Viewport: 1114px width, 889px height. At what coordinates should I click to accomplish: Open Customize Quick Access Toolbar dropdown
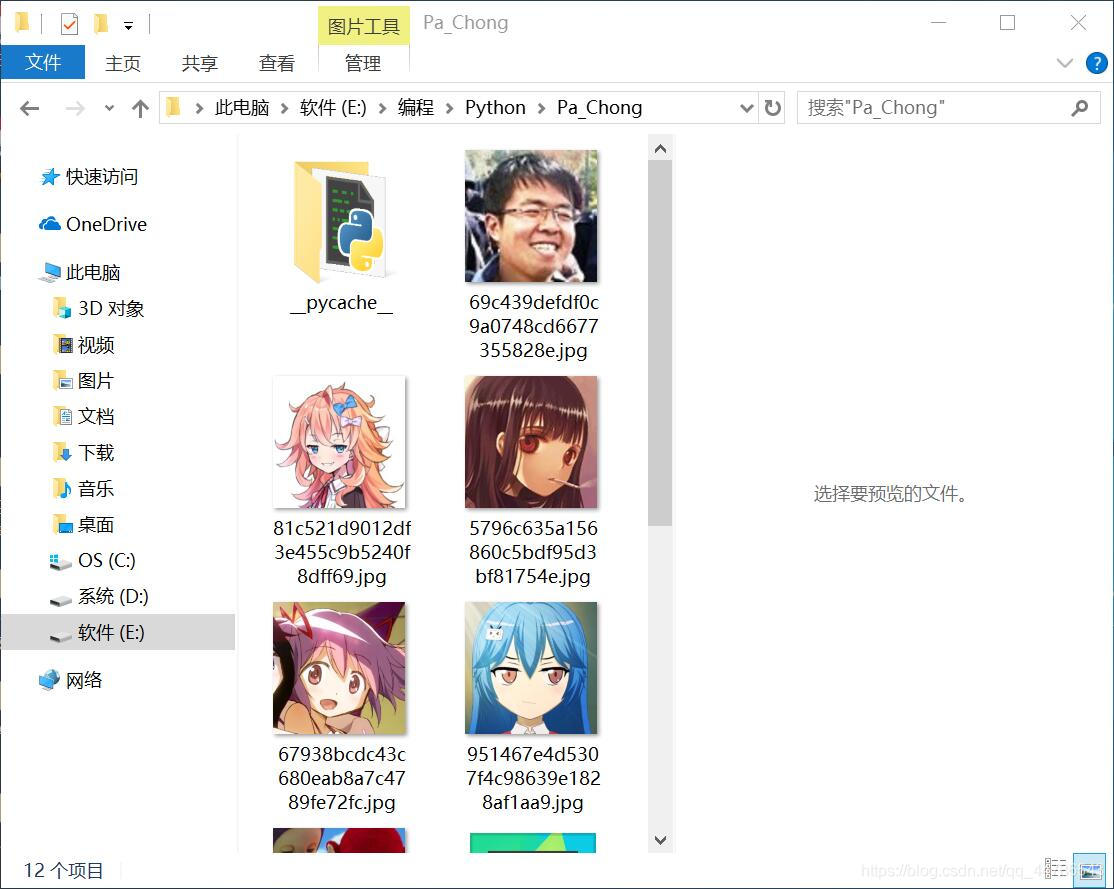[129, 26]
